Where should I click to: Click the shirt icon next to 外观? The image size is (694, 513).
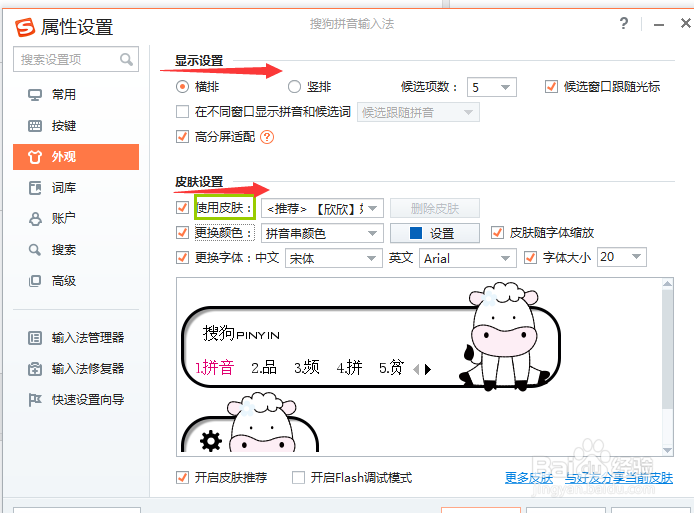click(x=35, y=157)
